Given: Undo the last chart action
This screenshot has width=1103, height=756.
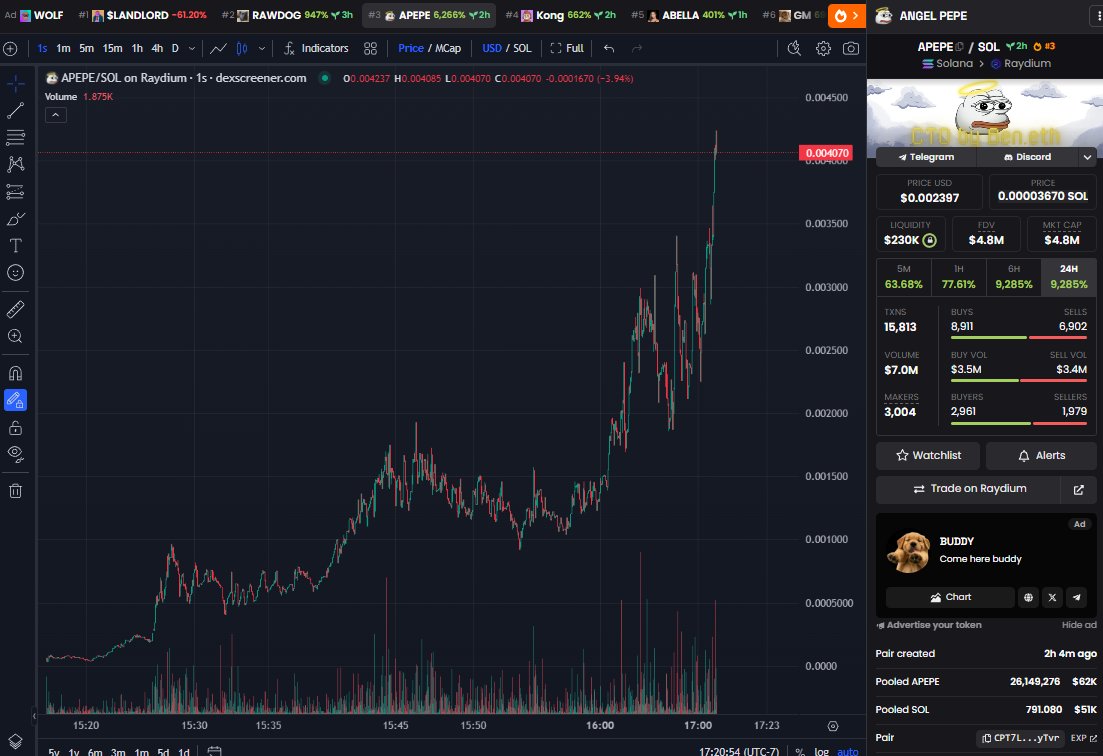Looking at the screenshot, I should pyautogui.click(x=609, y=49).
